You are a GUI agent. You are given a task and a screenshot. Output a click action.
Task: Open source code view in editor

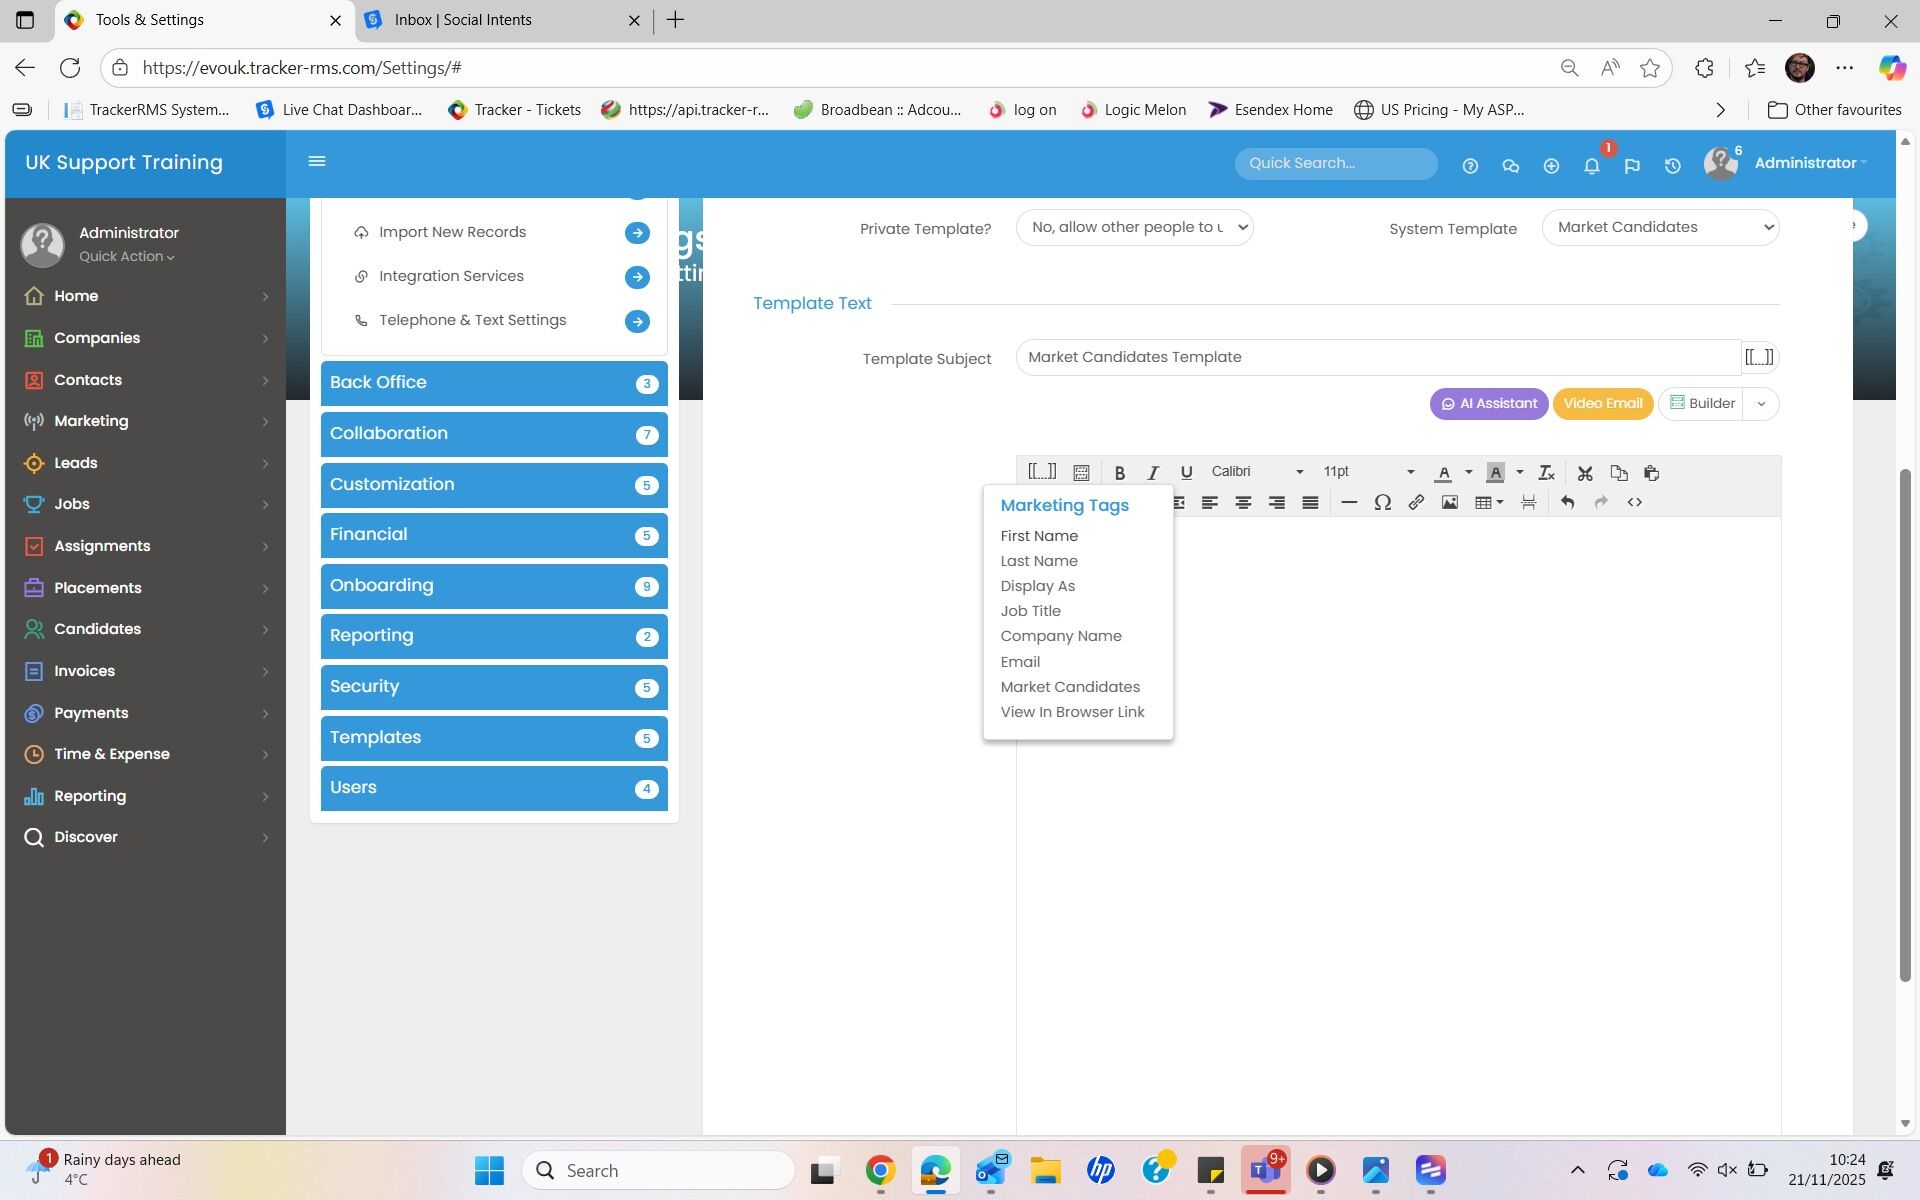coord(1634,503)
